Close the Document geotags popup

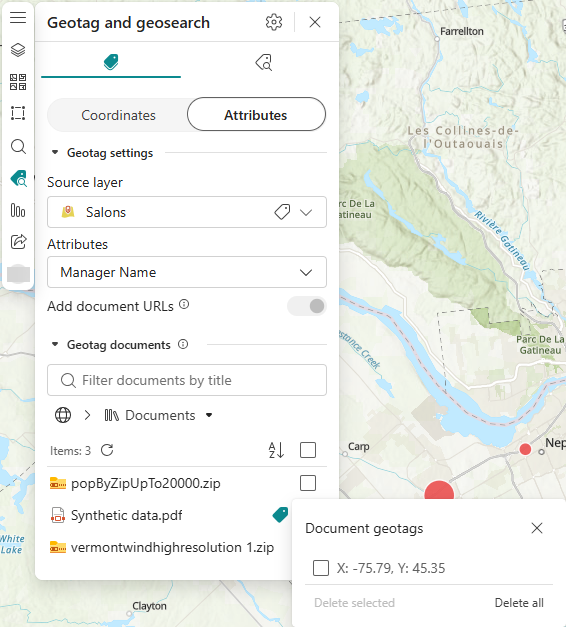click(x=537, y=528)
